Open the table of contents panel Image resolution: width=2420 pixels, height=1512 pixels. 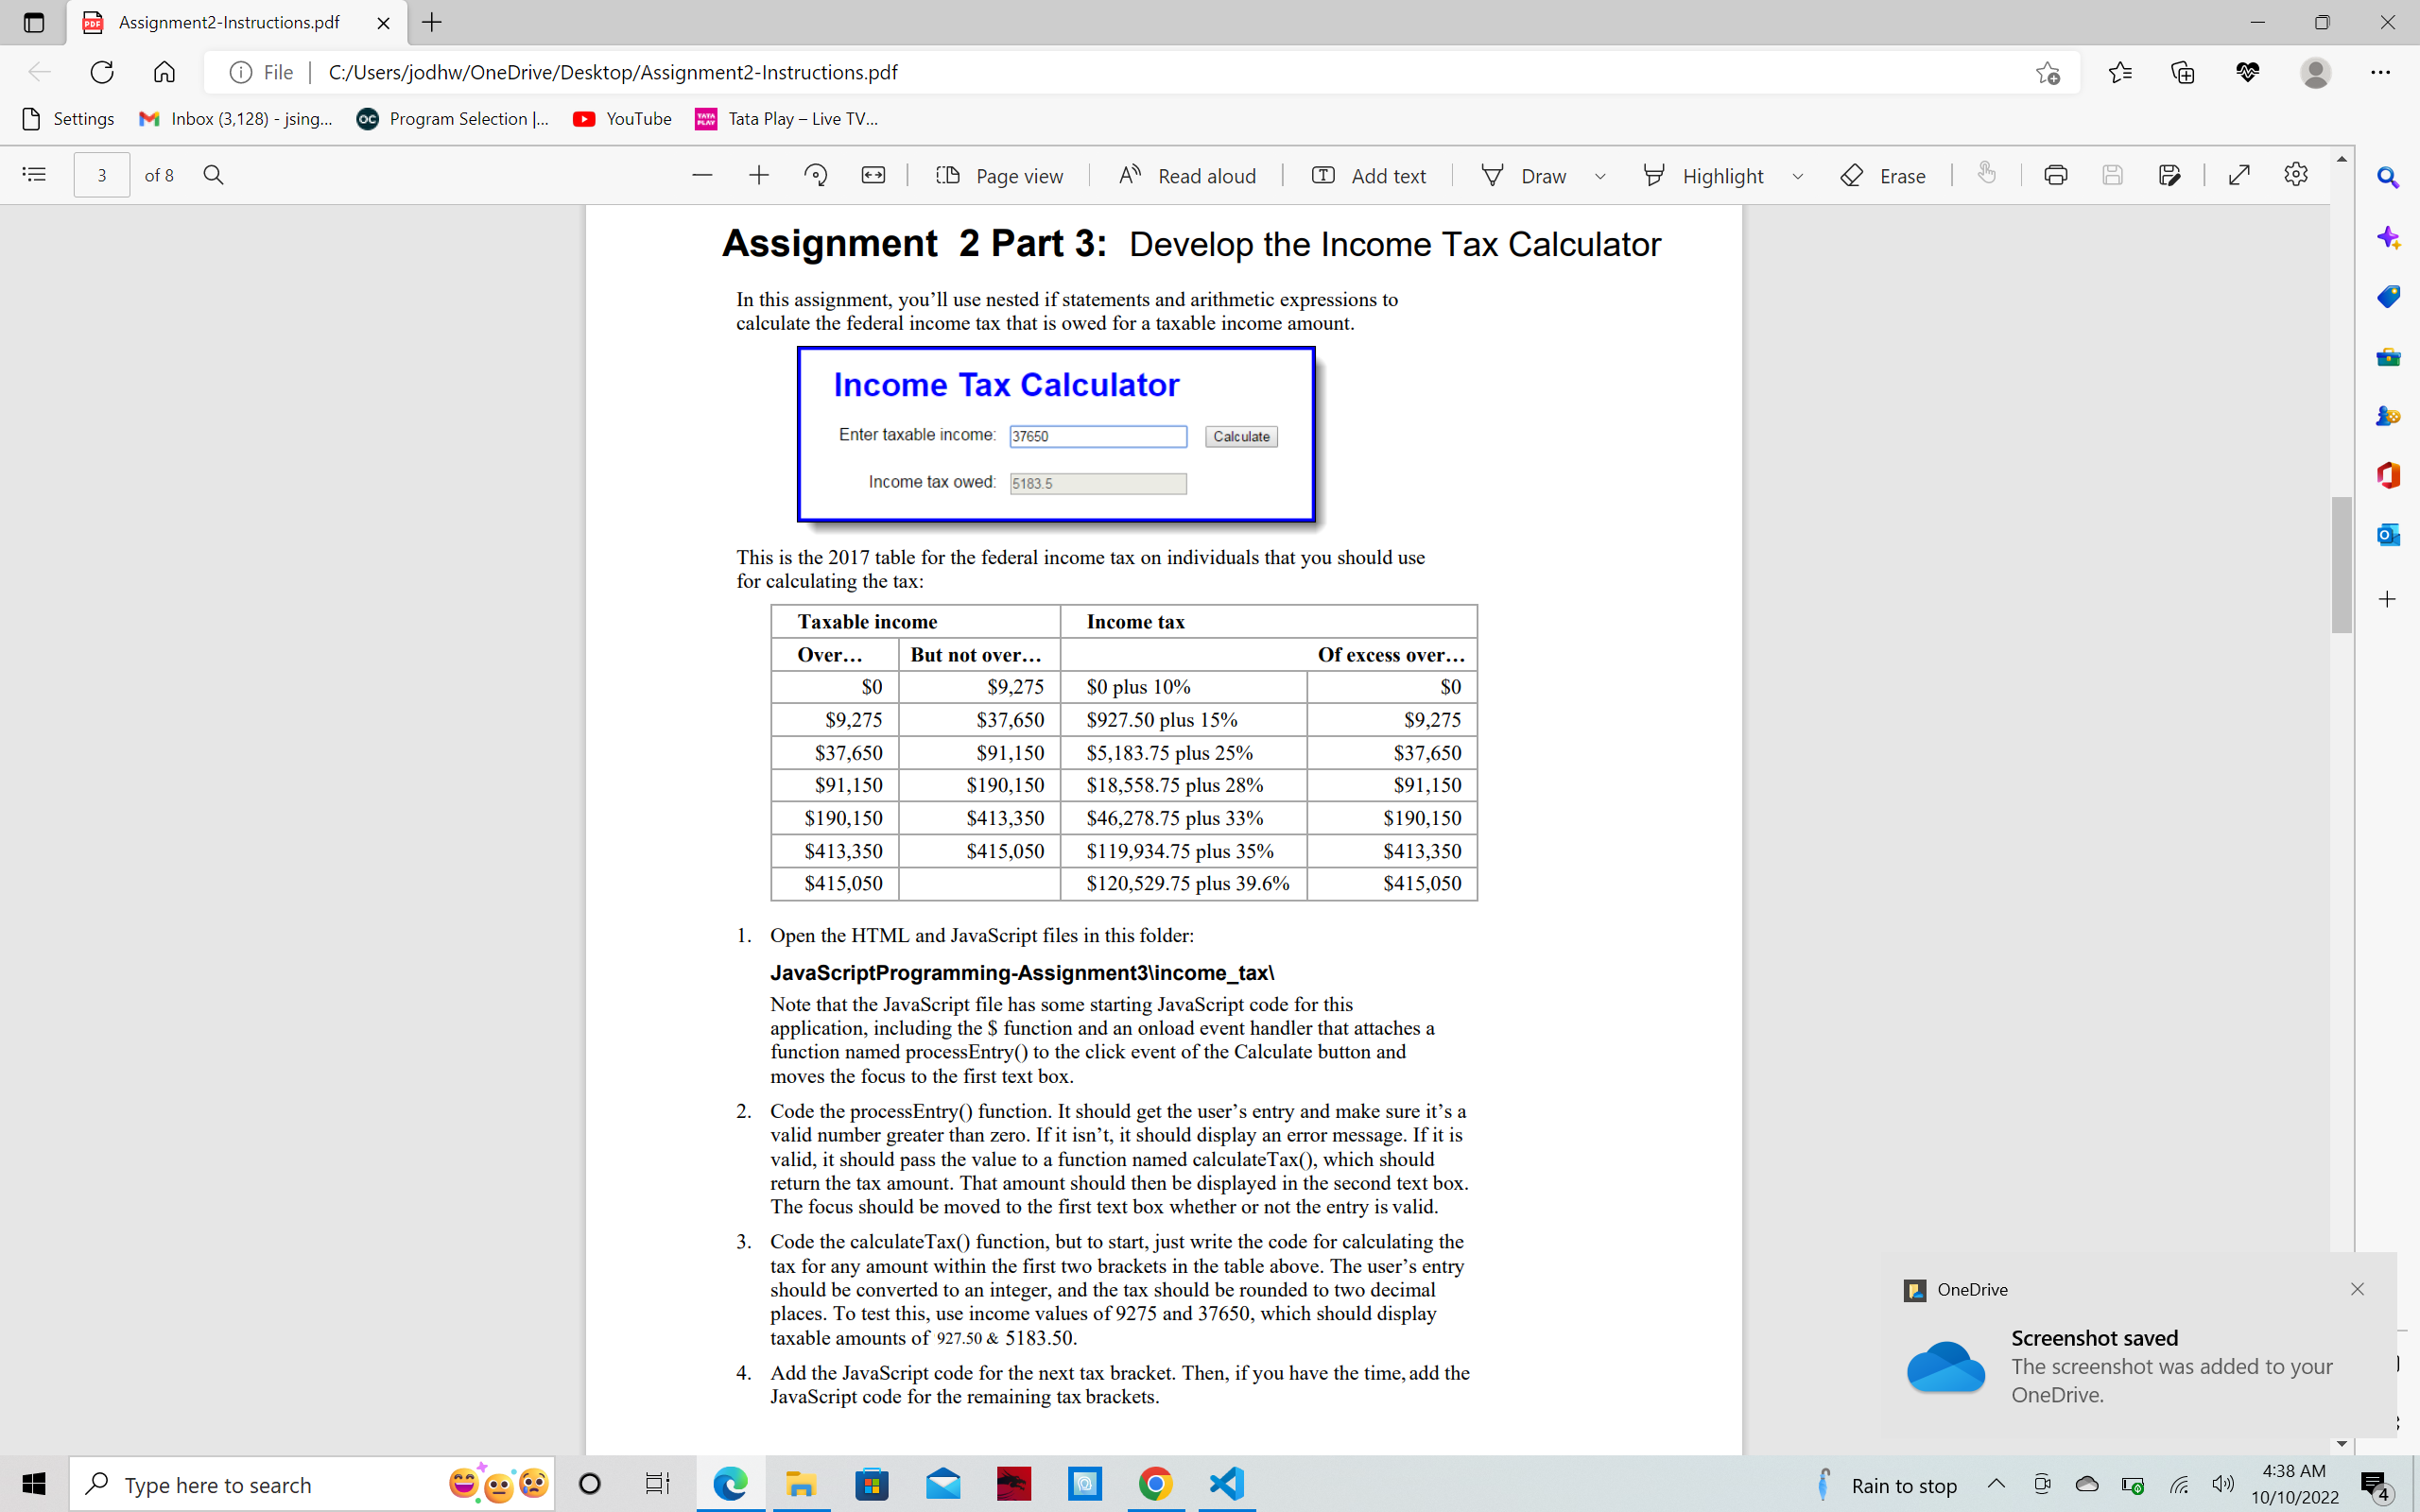click(33, 174)
